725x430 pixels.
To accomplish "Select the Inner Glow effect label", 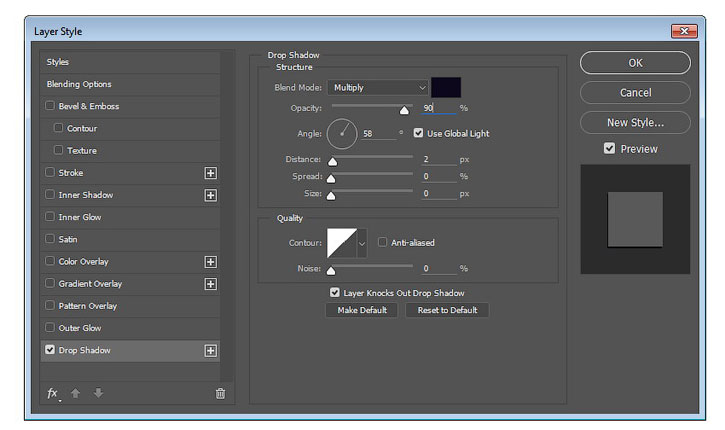I will coord(80,217).
